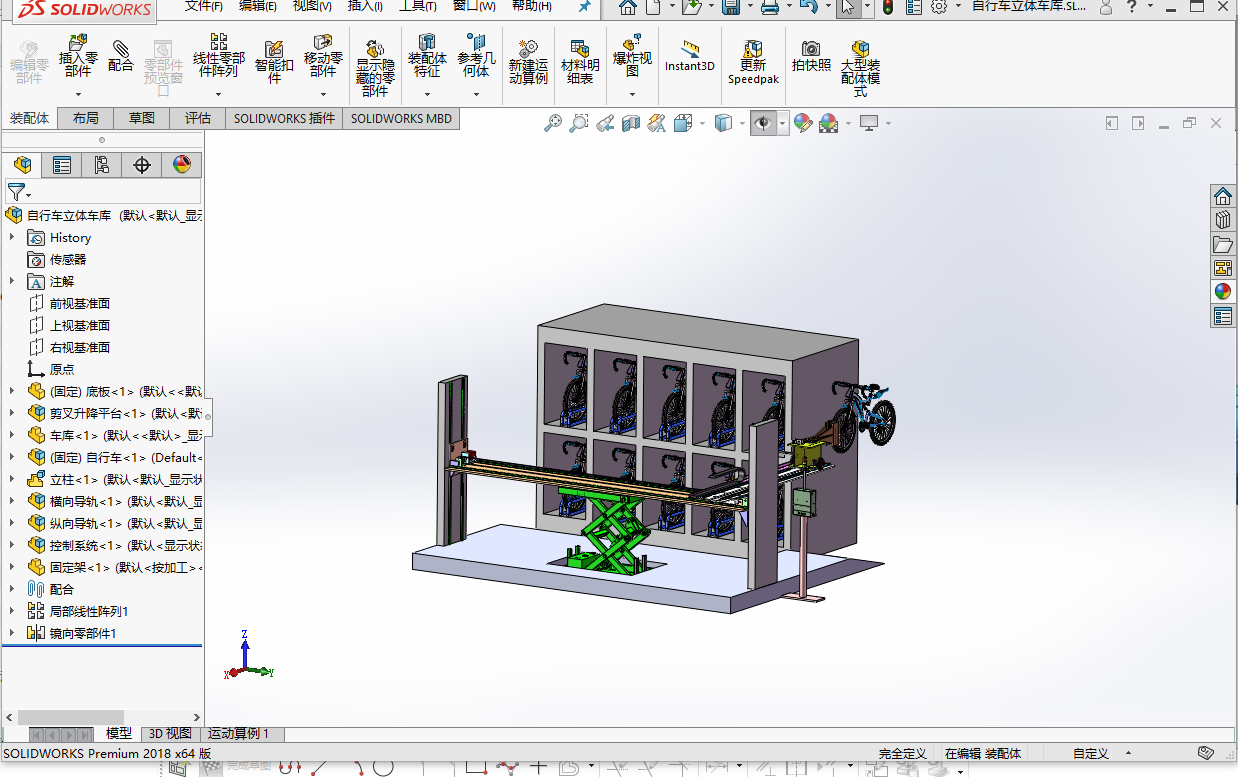Image resolution: width=1238 pixels, height=777 pixels.
Task: Create New Motion Study (新建运动算例)
Action: pos(528,62)
